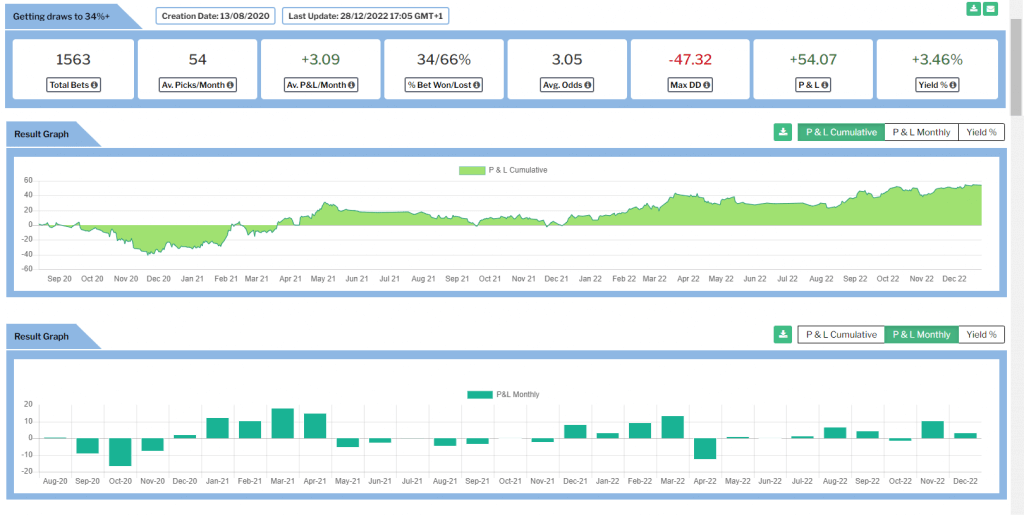Viewport: 1024px width, 516px height.
Task: Click the tall Mar-21 bar in monthly chart
Action: pos(283,423)
